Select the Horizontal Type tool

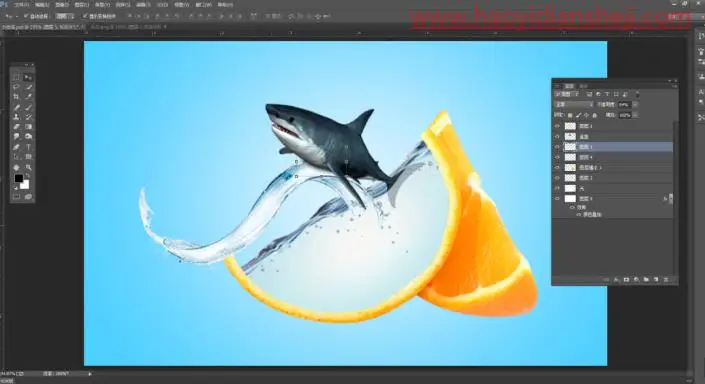tap(28, 147)
